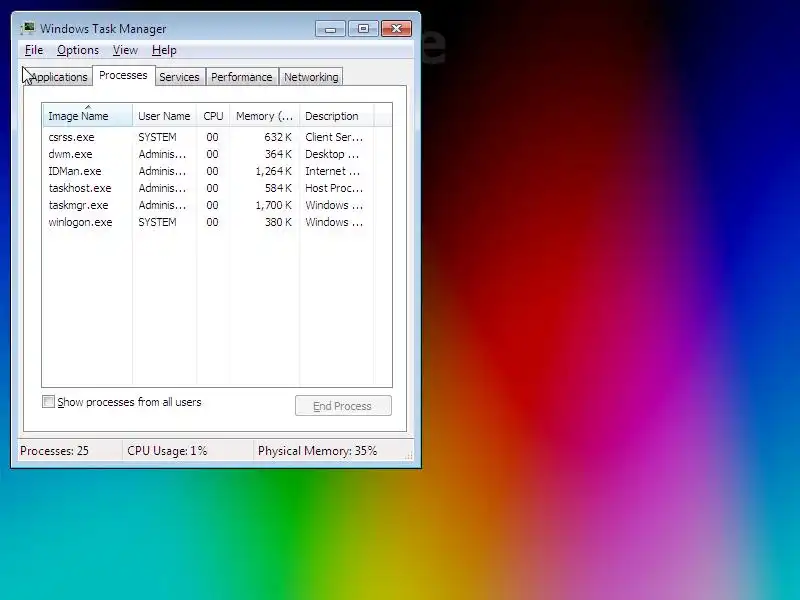Sort by Memory column header

point(264,116)
